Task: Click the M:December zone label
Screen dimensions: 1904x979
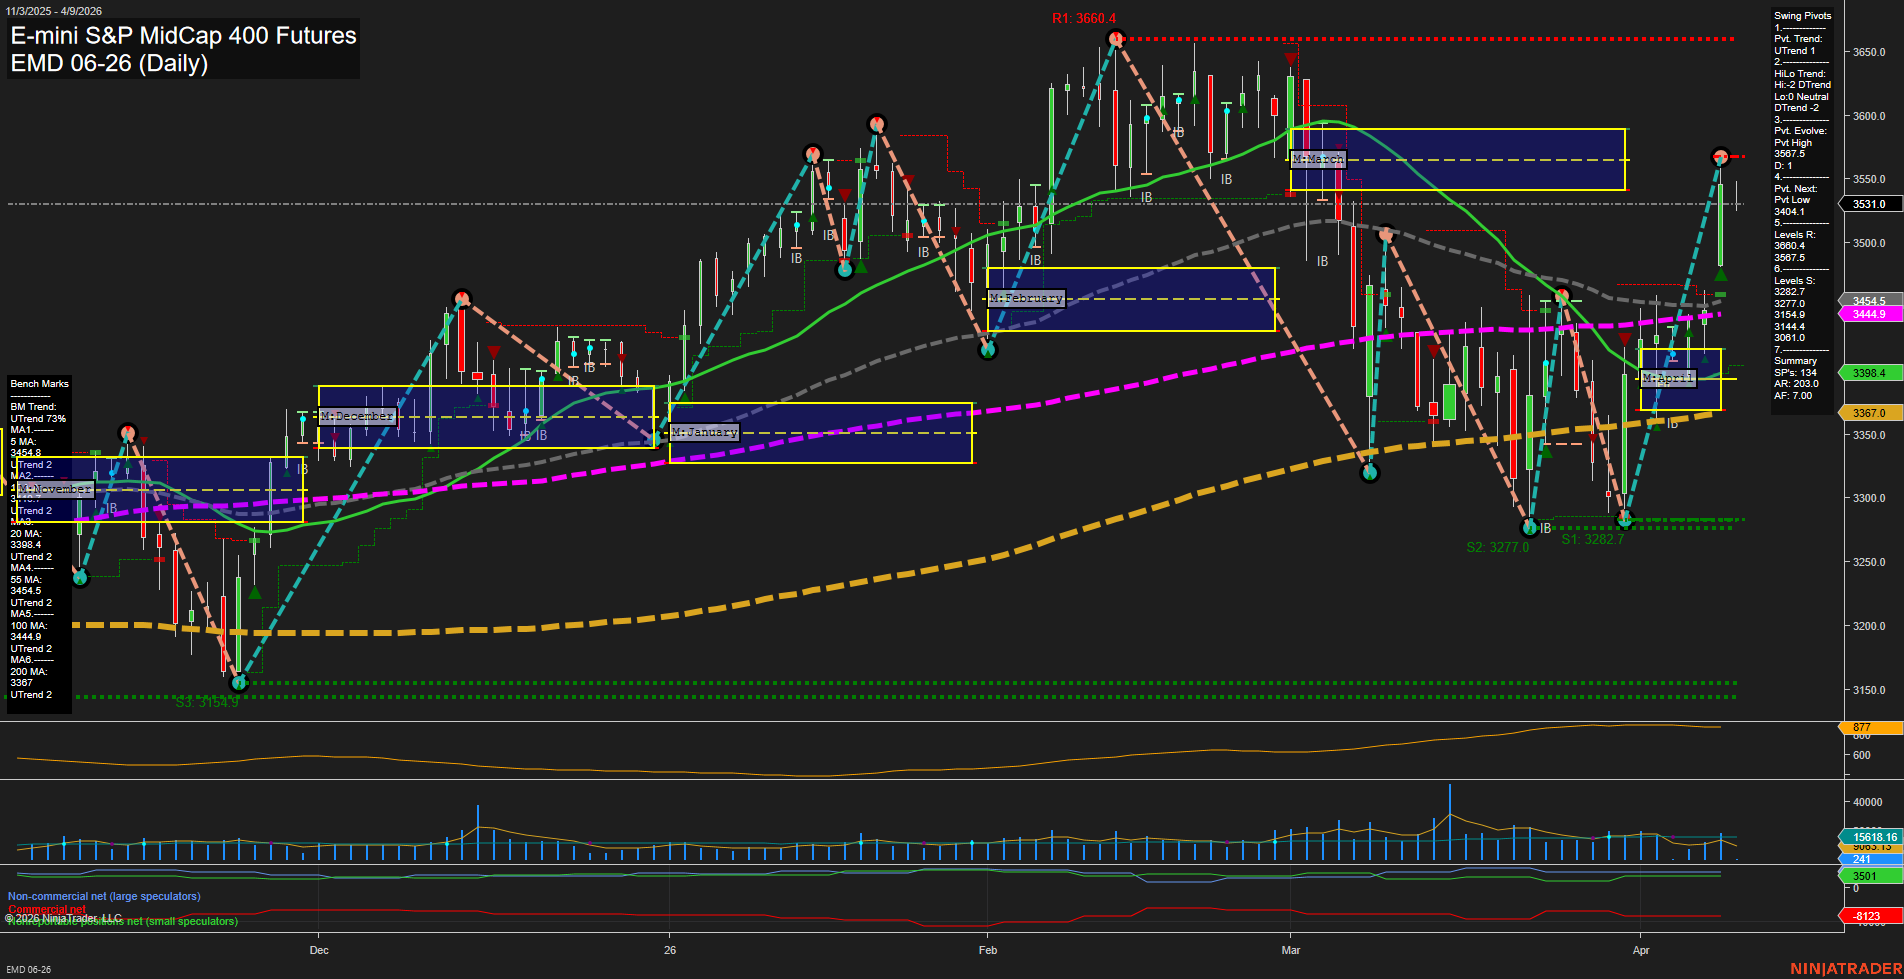Action: tap(355, 415)
